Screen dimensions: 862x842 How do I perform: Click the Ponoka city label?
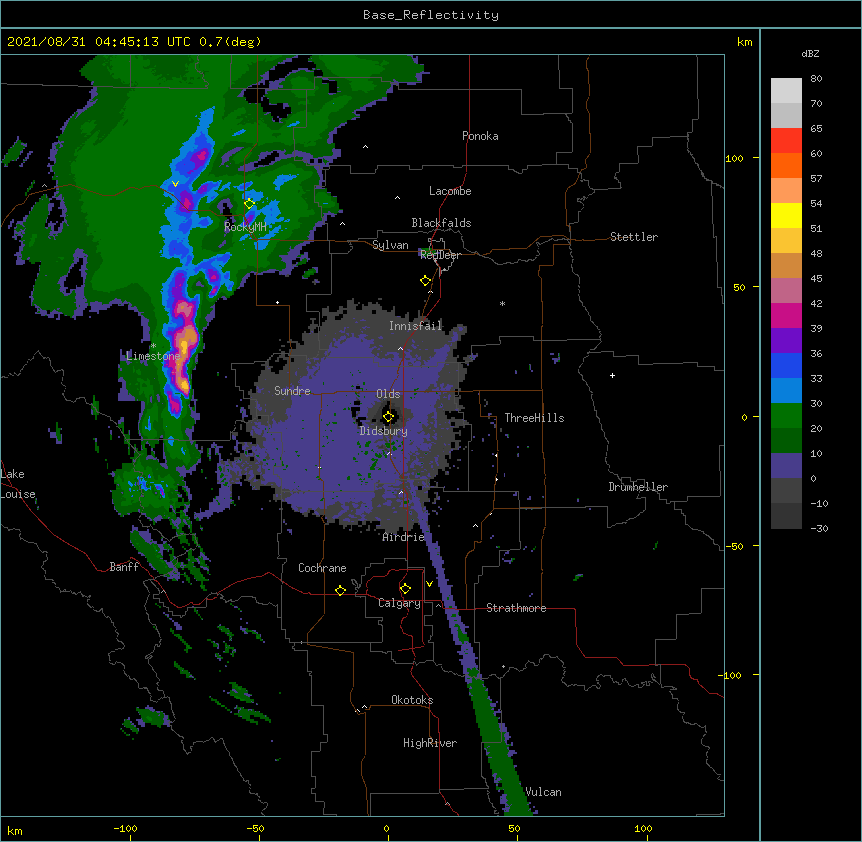pyautogui.click(x=480, y=136)
